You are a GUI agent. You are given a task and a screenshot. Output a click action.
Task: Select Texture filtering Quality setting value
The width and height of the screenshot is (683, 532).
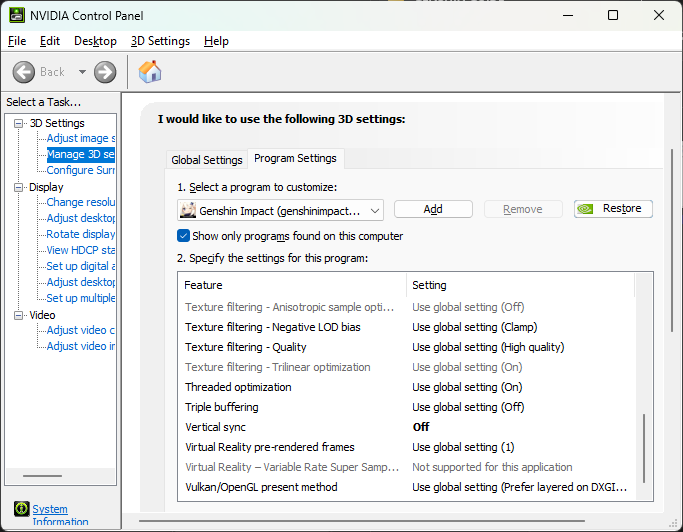click(x=488, y=347)
